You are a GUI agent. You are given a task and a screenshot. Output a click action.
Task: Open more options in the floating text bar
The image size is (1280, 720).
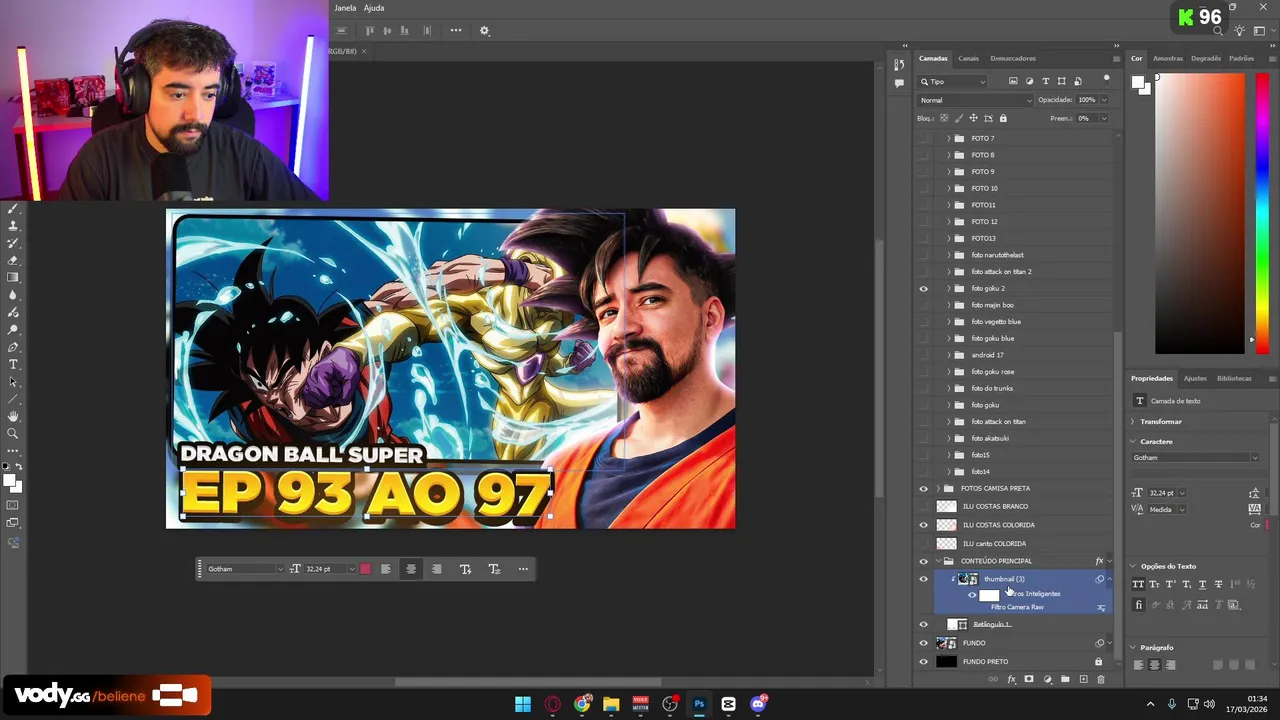(x=523, y=569)
